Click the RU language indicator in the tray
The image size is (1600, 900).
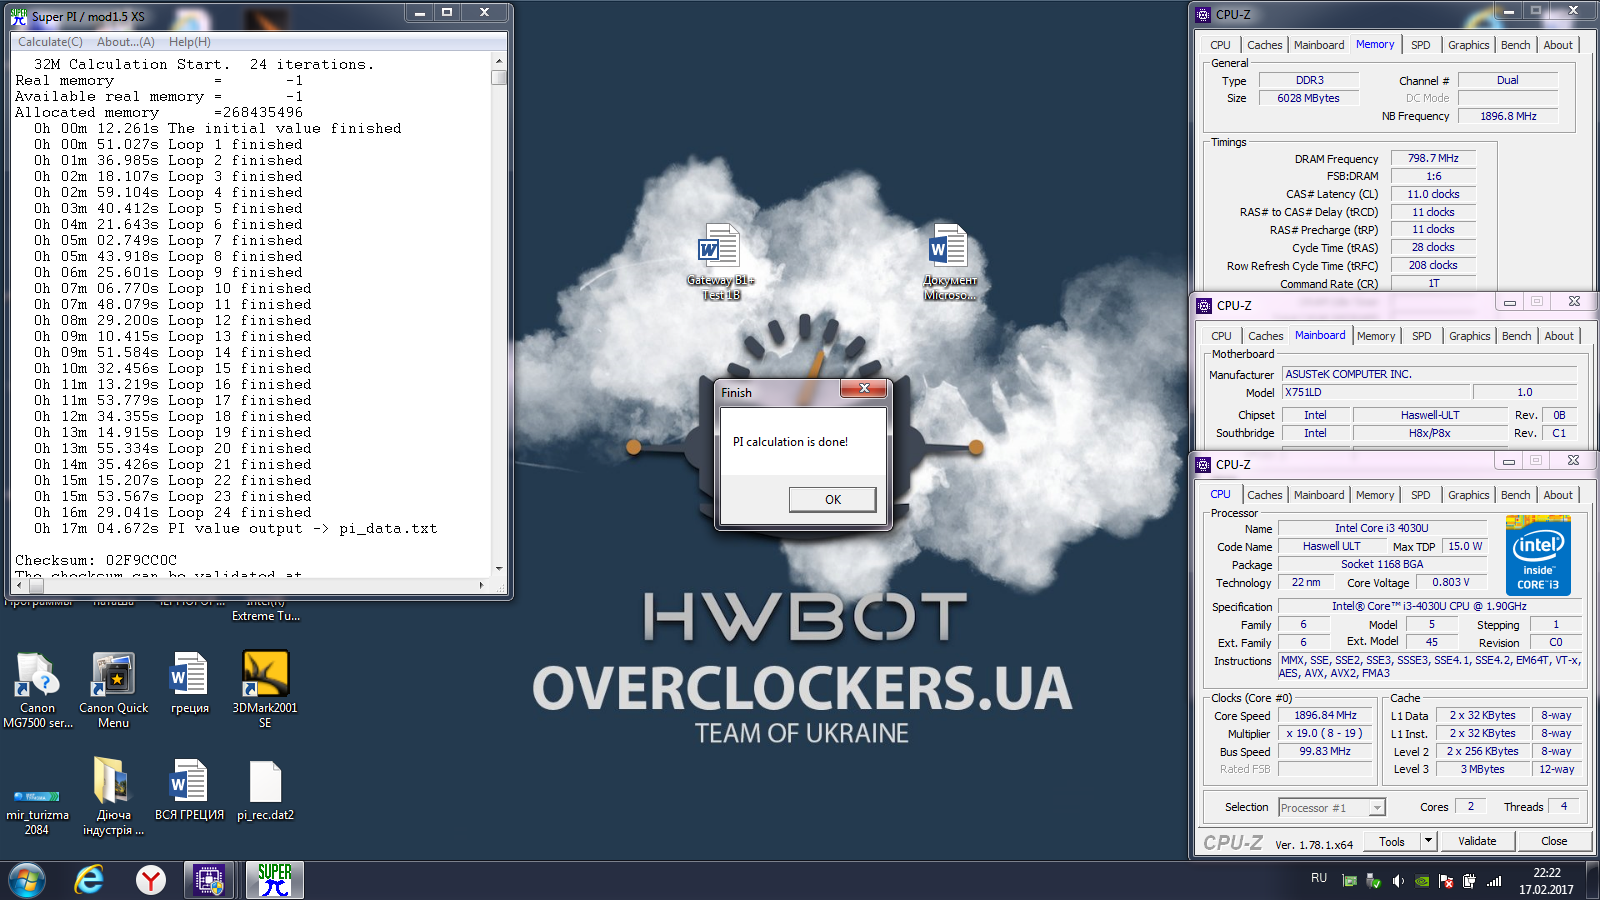1319,878
